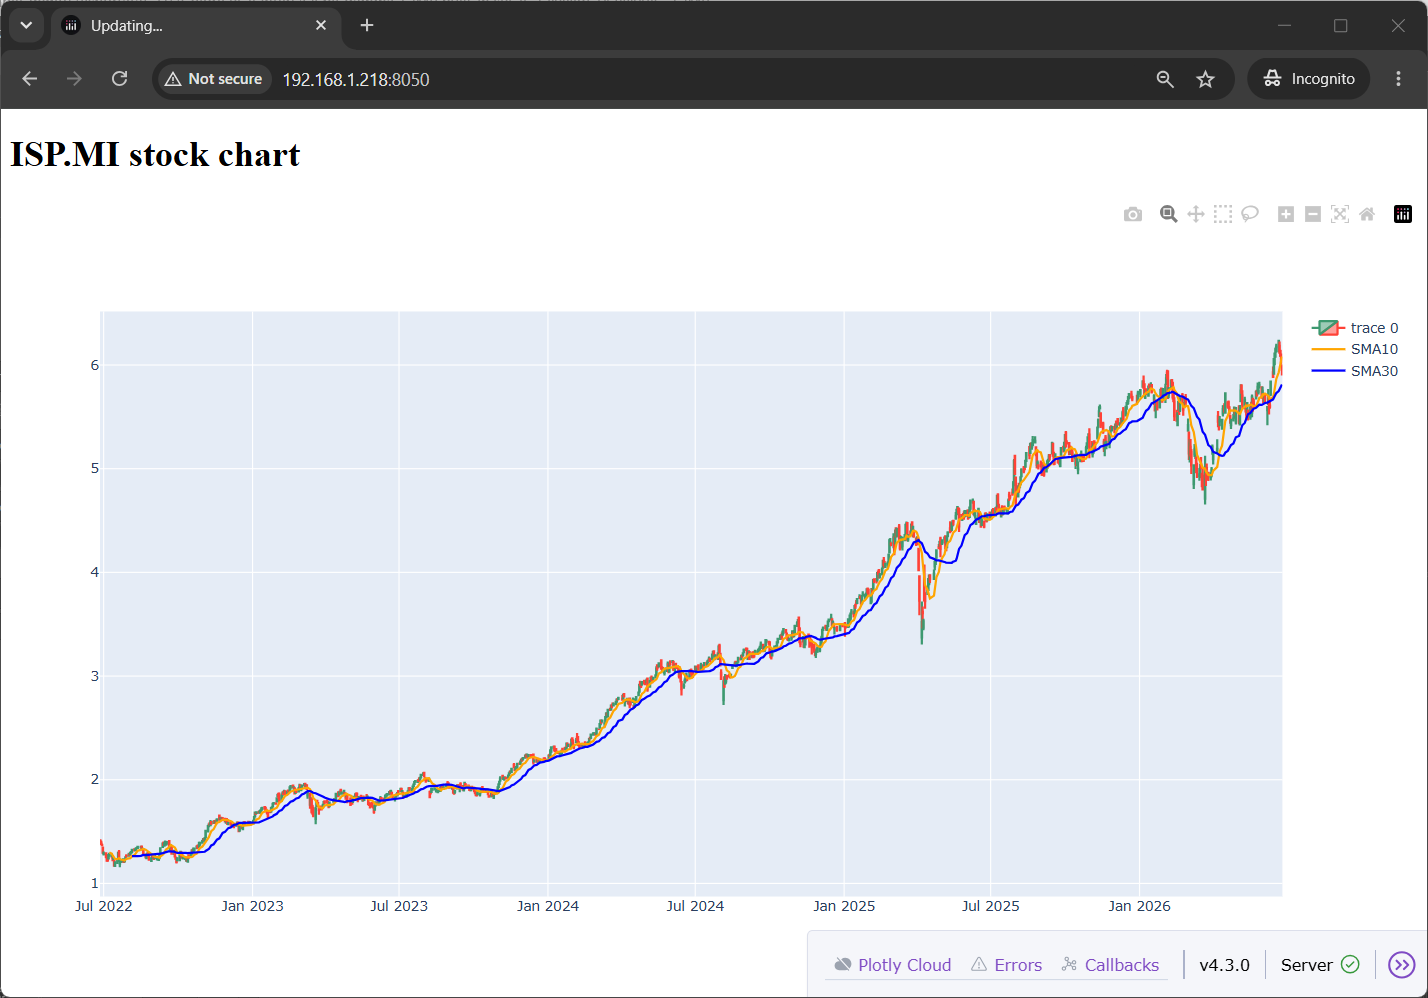Viewport: 1428px width, 998px height.
Task: Open the Chrome three-dot menu
Action: click(1398, 79)
